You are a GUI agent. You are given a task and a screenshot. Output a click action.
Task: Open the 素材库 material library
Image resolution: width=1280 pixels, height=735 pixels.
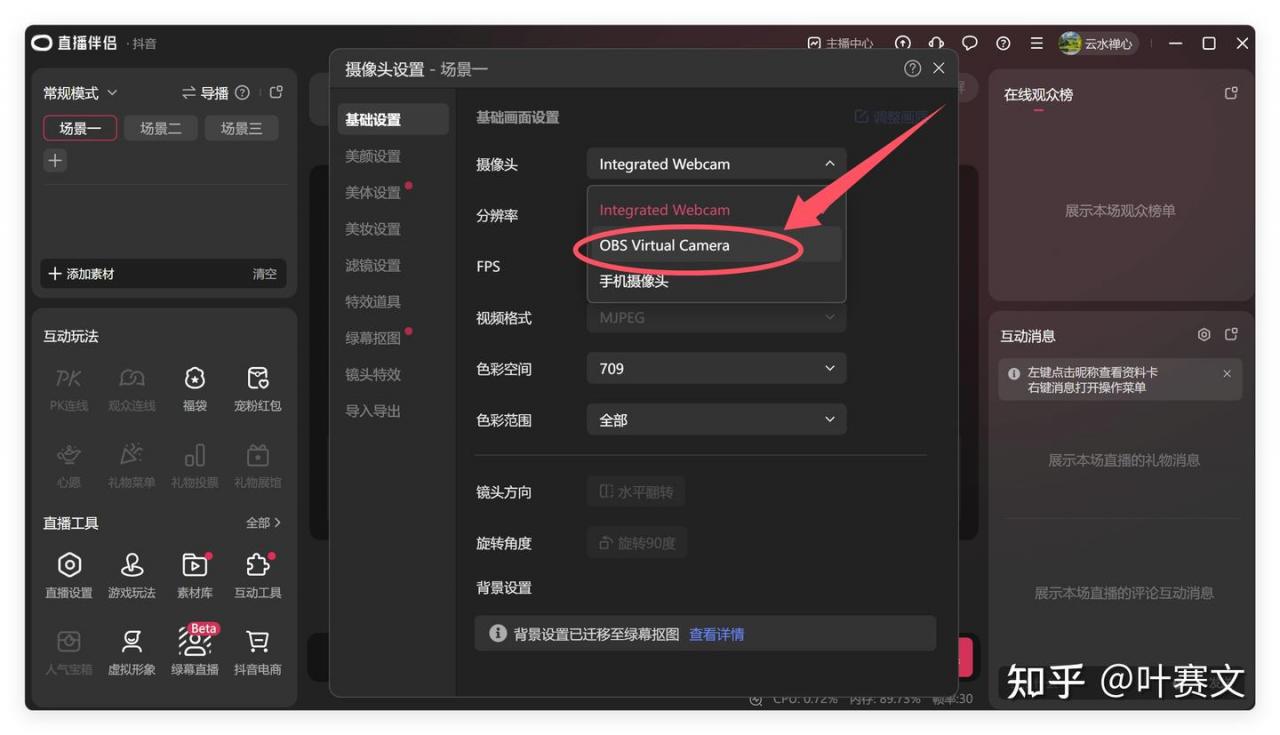click(195, 575)
